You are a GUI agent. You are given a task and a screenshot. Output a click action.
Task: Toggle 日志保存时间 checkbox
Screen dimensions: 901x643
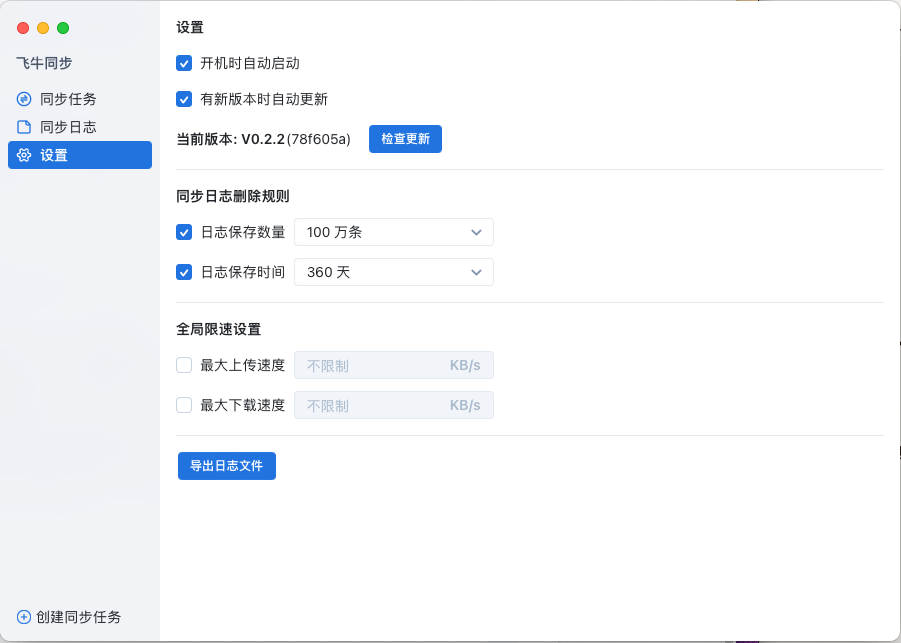tap(184, 272)
